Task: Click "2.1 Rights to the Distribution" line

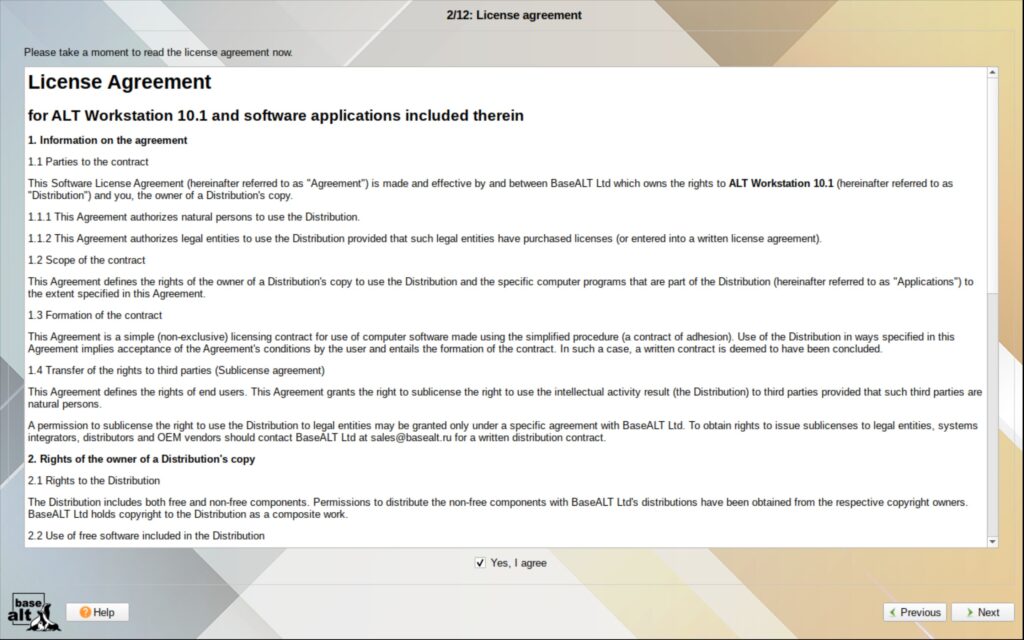Action: (x=93, y=480)
